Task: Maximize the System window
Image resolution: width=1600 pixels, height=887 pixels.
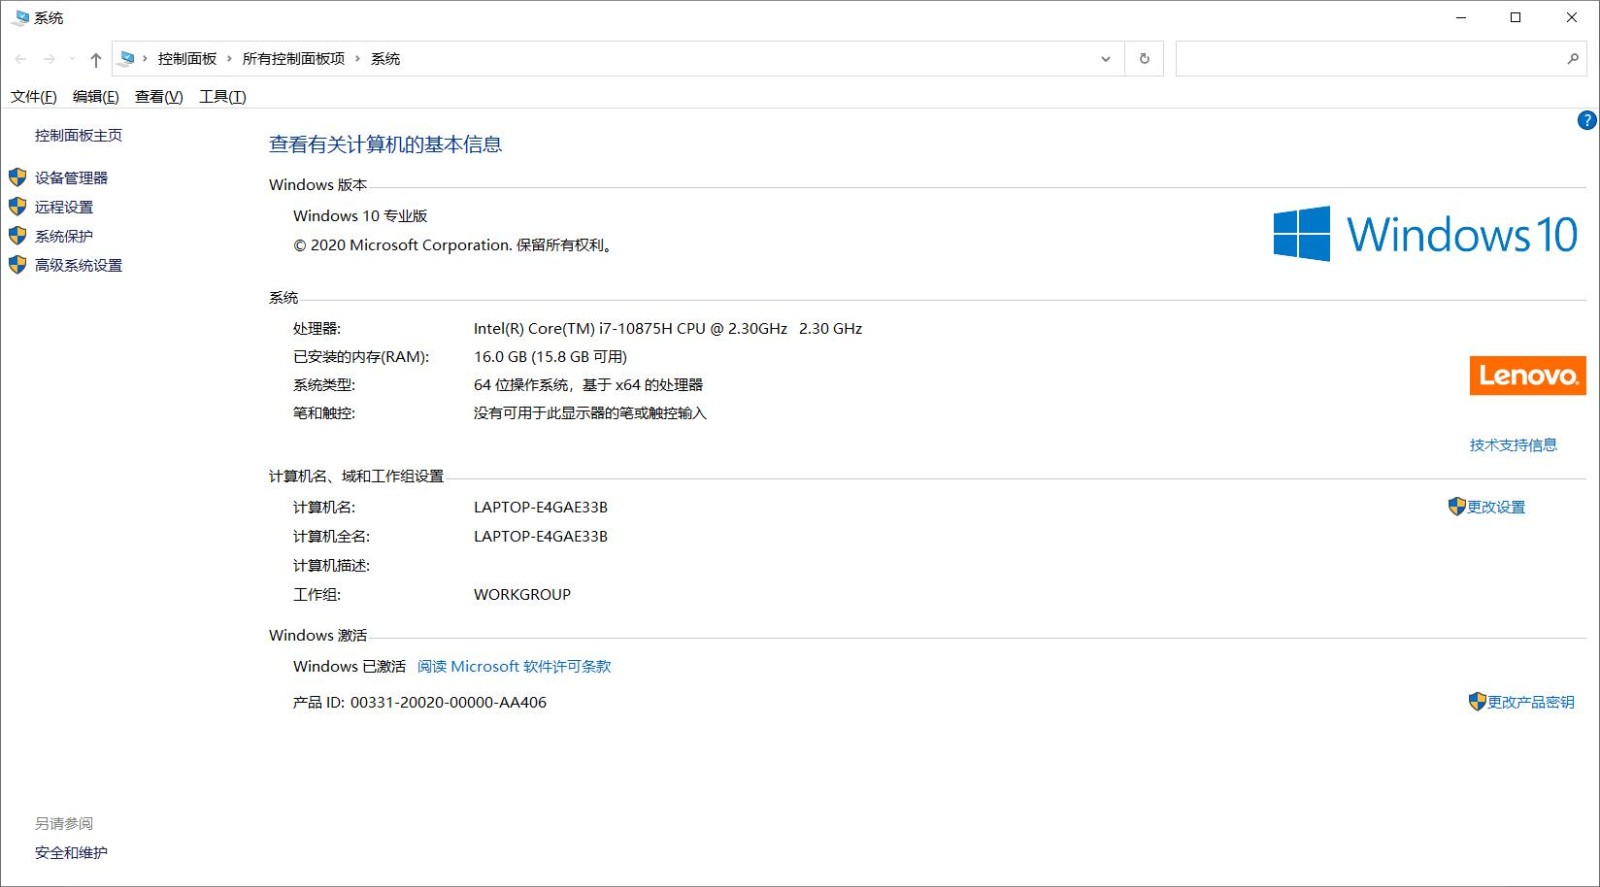Action: pyautogui.click(x=1516, y=17)
